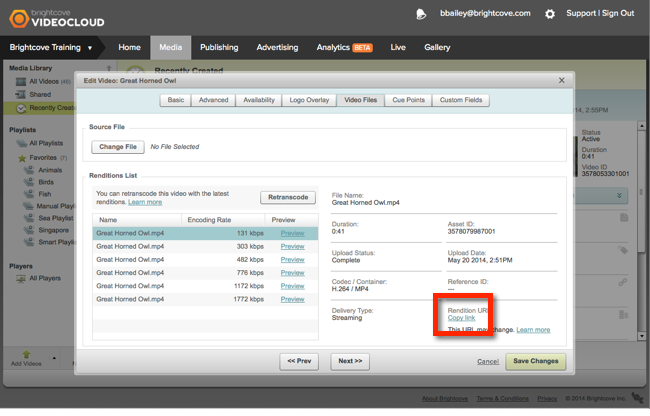Click the Next >> button
Screen dimensions: 650x416
350,362
